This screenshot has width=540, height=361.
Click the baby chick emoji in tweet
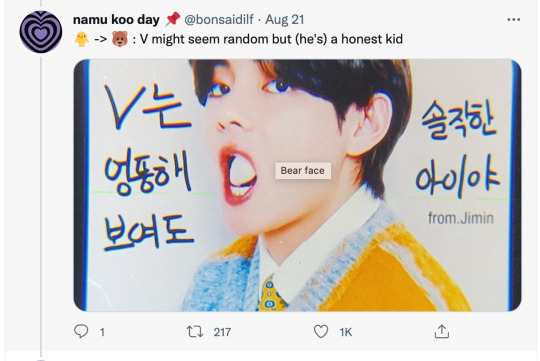point(82,39)
